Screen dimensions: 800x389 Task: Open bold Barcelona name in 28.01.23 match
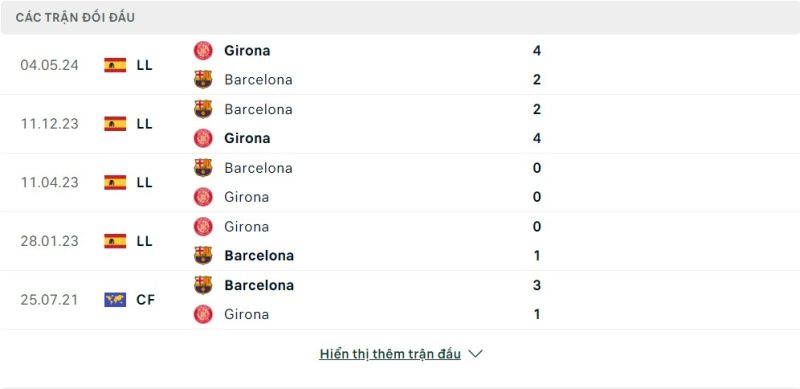(x=259, y=256)
